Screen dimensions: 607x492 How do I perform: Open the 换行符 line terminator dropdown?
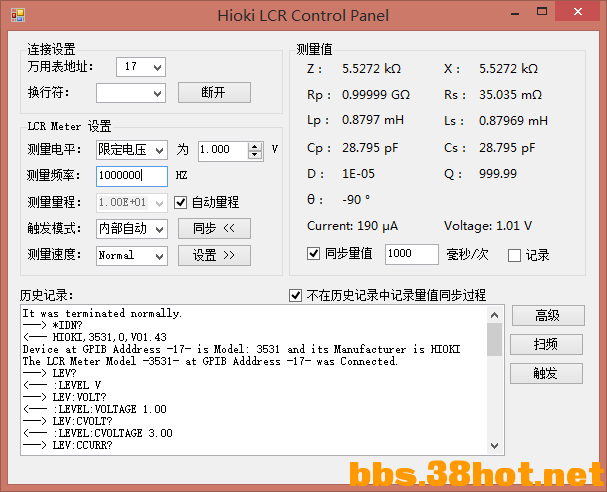tap(131, 93)
